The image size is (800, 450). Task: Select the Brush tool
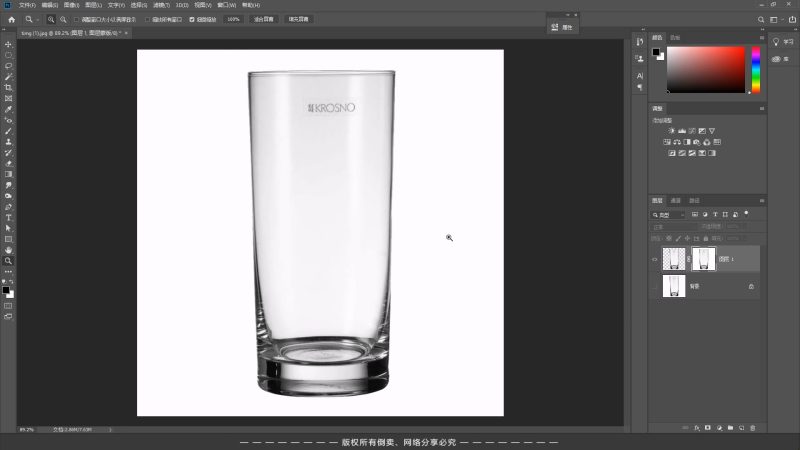9,131
